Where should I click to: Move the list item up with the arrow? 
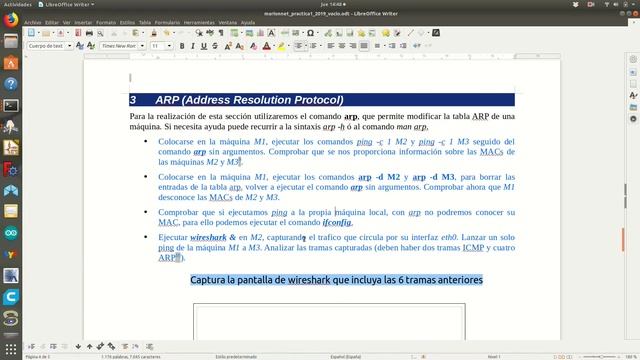tap(89, 347)
